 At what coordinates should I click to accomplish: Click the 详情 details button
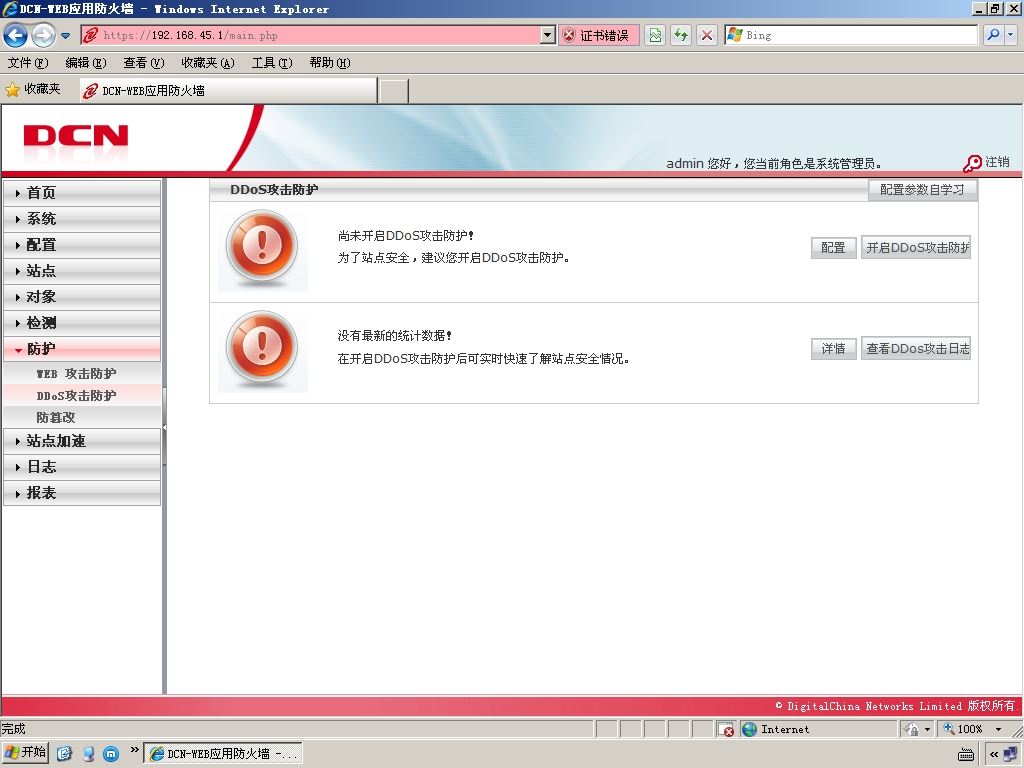[x=833, y=349]
